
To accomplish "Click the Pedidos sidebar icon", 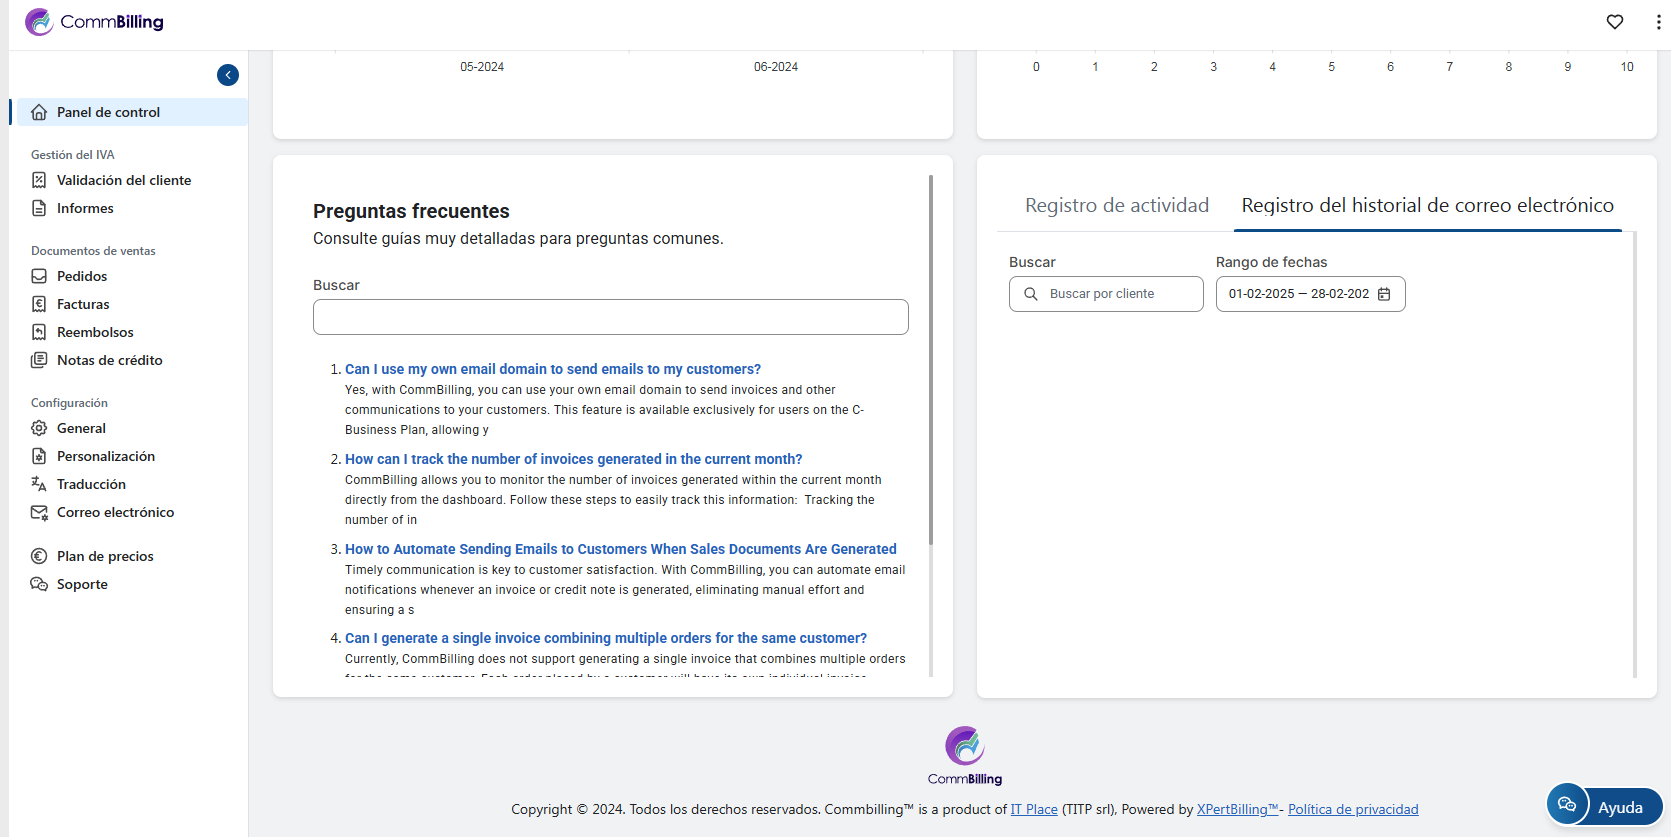I will tap(39, 276).
